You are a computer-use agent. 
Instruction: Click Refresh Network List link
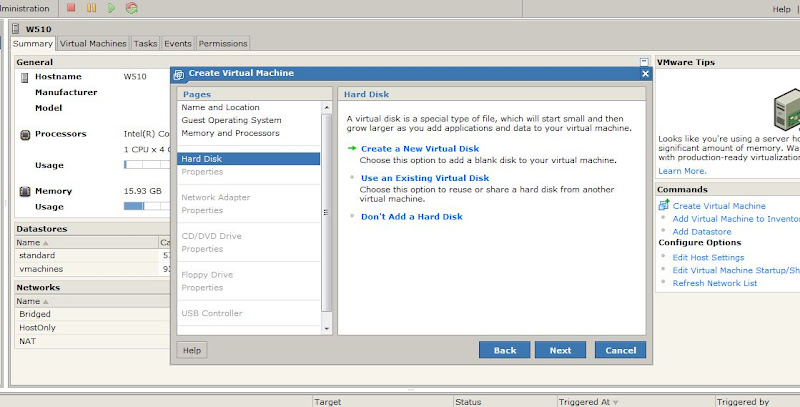tap(714, 283)
